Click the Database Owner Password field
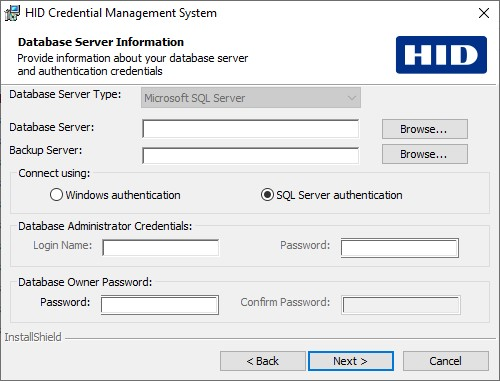The image size is (500, 381). (160, 305)
